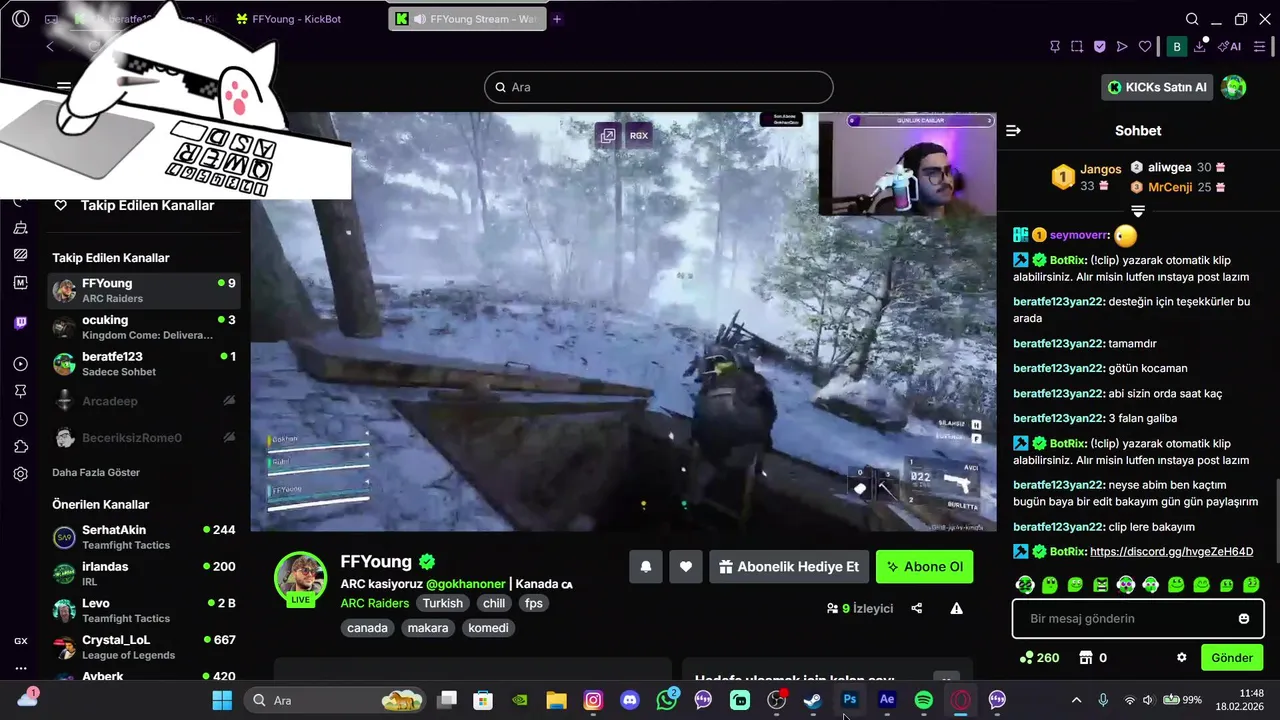The width and height of the screenshot is (1280, 720).
Task: Select the FFYoung Stream browser tab
Action: tap(468, 19)
